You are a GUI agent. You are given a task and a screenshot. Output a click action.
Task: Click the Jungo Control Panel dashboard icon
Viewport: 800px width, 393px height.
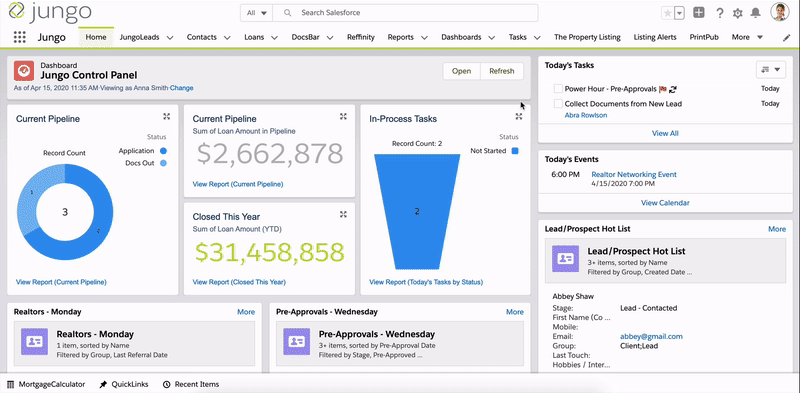click(23, 71)
